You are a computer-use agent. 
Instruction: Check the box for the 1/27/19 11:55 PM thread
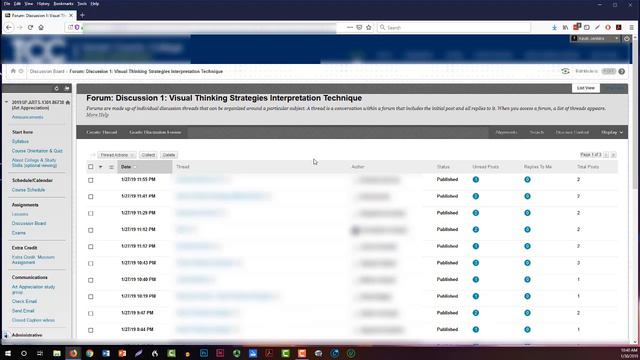click(91, 180)
